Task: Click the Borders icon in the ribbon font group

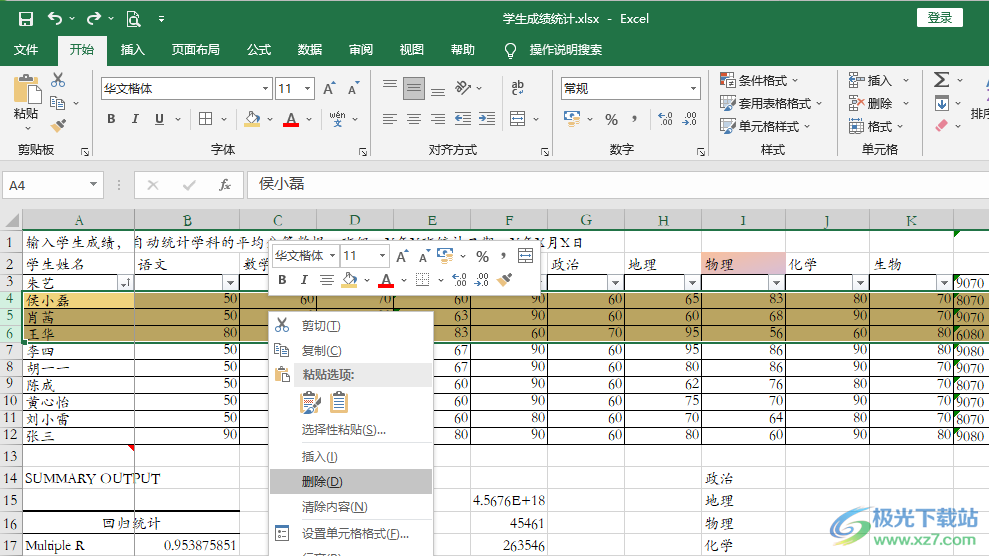Action: [x=205, y=119]
